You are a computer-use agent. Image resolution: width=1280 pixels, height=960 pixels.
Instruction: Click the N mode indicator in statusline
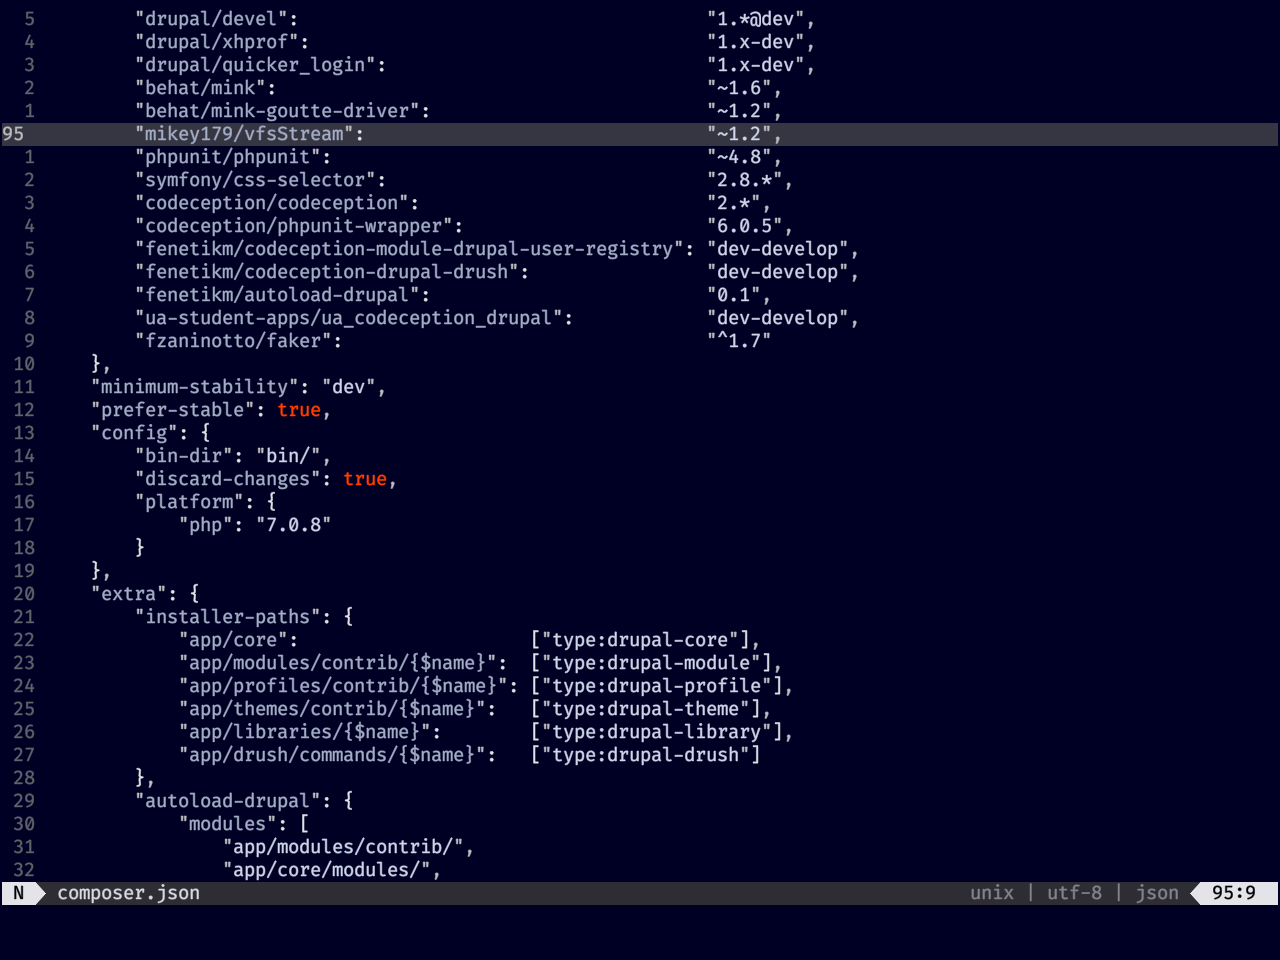pos(18,893)
